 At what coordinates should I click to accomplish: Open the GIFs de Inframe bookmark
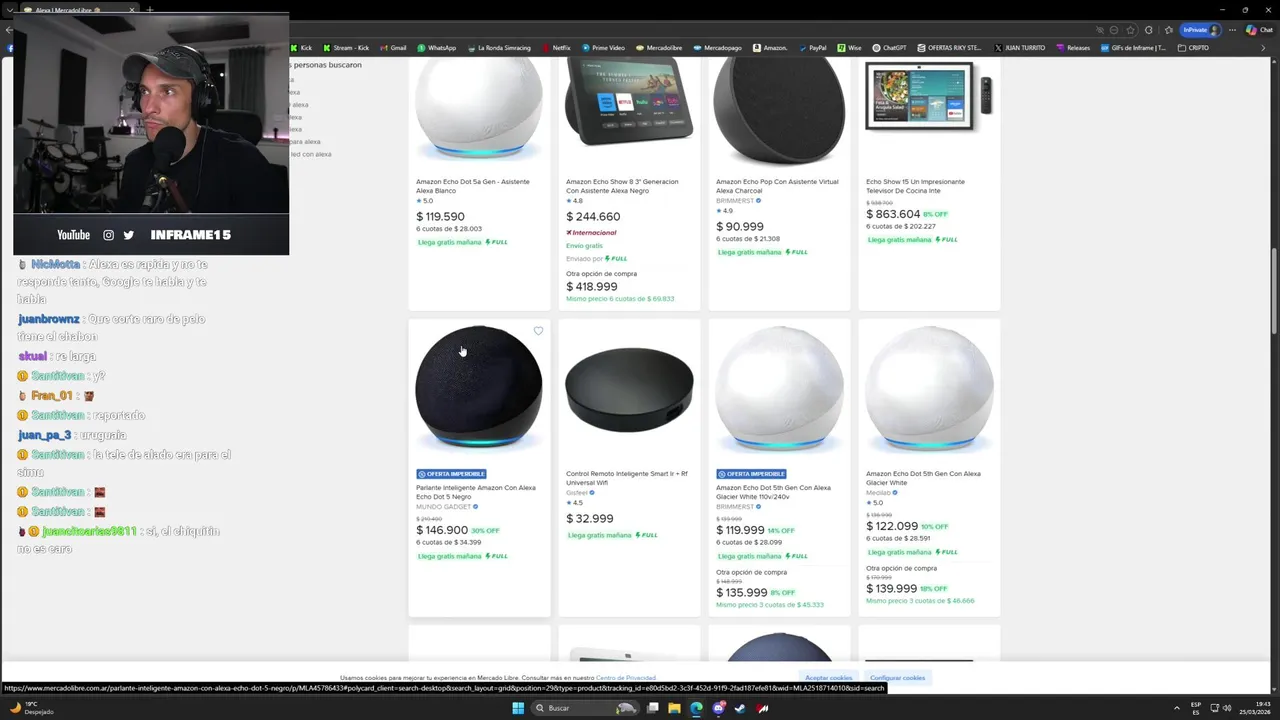click(1133, 48)
